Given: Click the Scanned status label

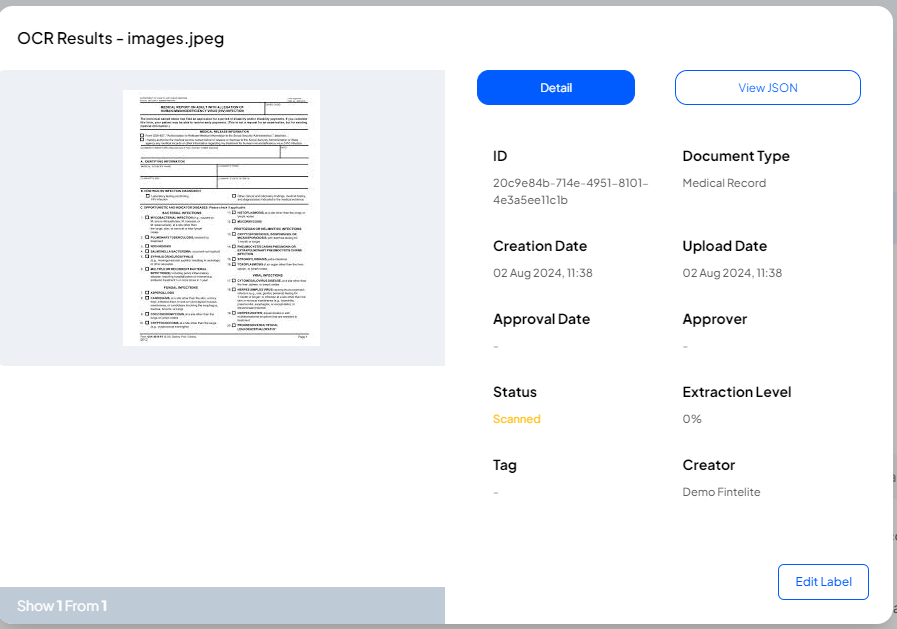Looking at the screenshot, I should 516,419.
